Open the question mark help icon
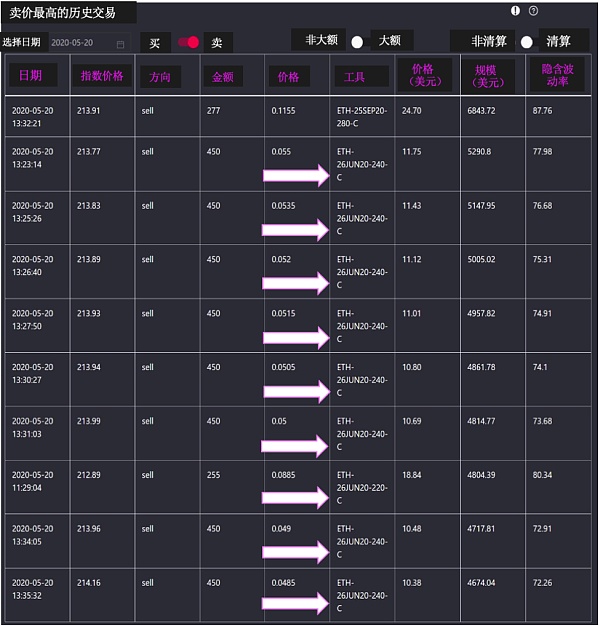Image resolution: width=600 pixels, height=626 pixels. pos(534,11)
